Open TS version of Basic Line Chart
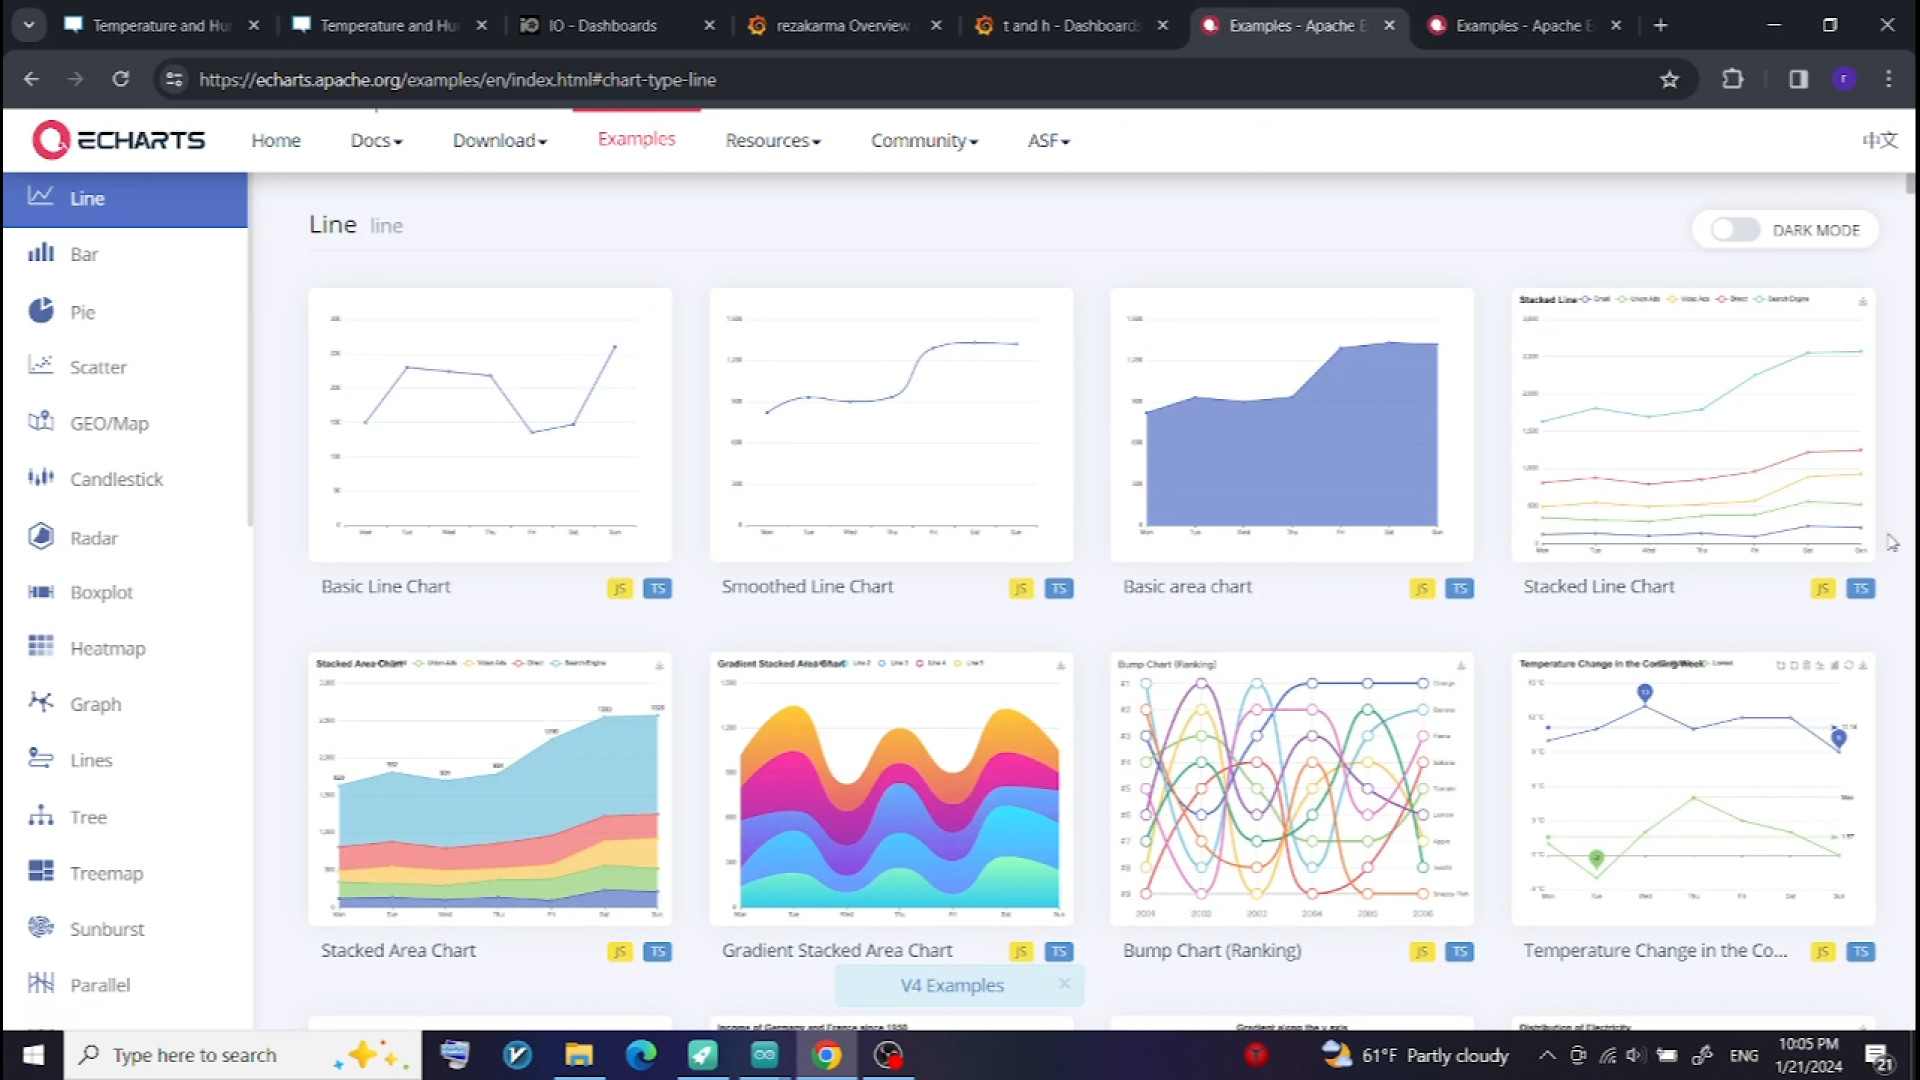Viewport: 1920px width, 1080px height. 658,588
